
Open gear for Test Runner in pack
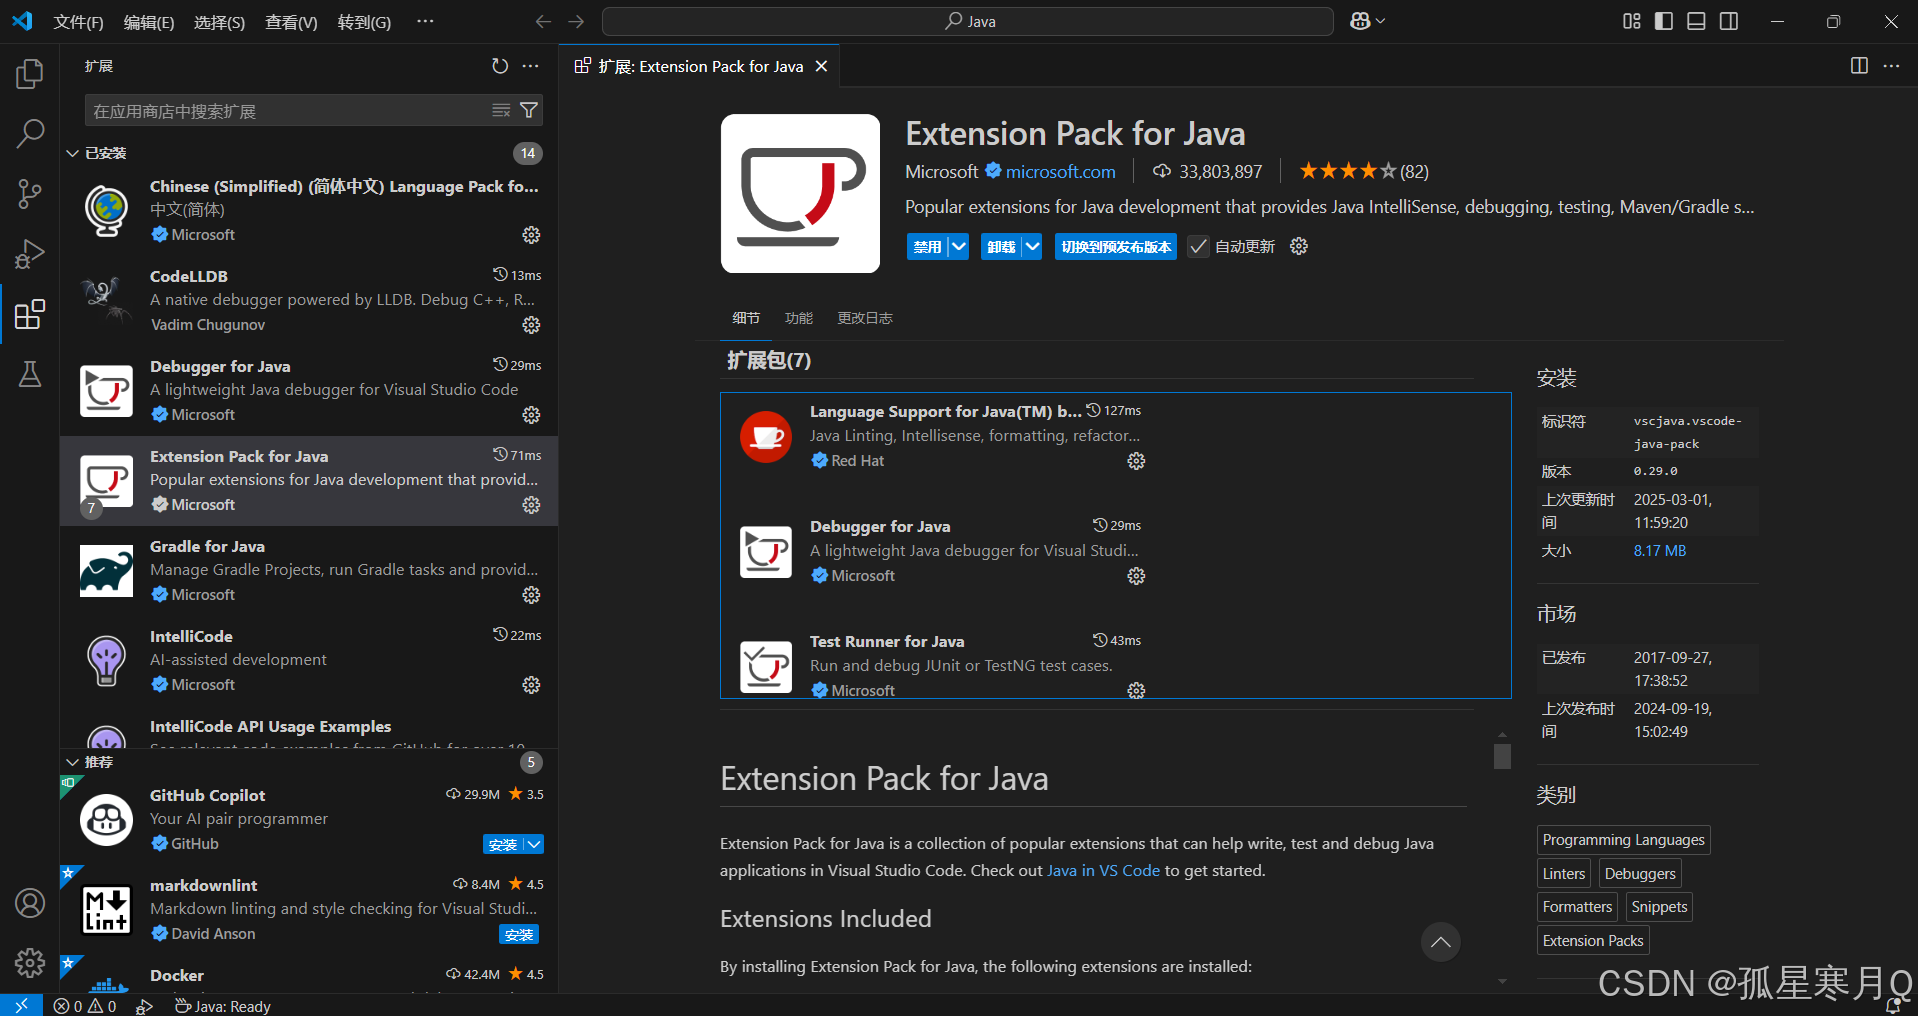[x=1136, y=691]
